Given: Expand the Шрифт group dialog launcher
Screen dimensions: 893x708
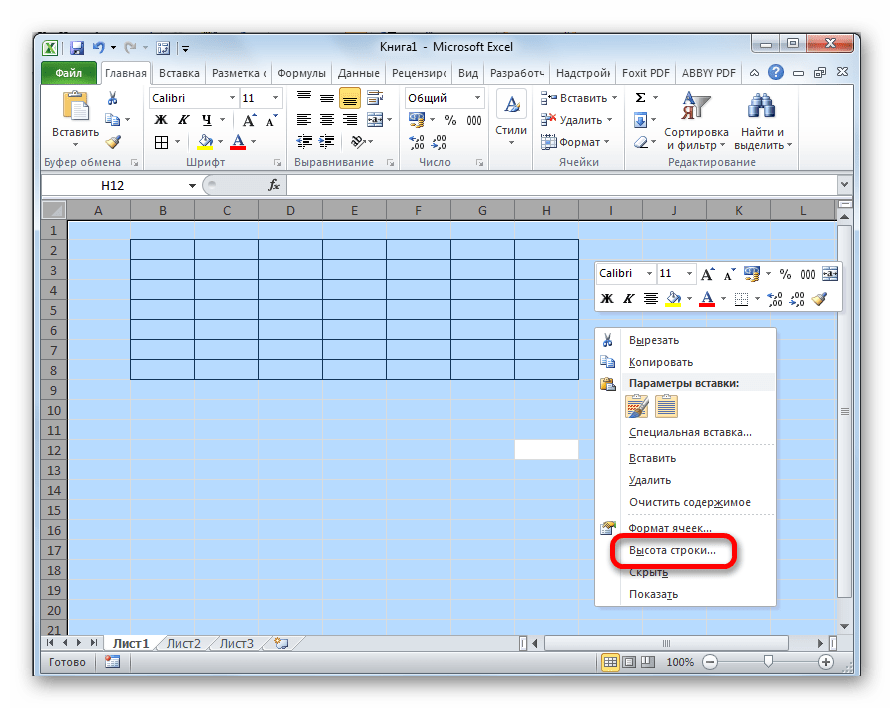Looking at the screenshot, I should pos(277,163).
